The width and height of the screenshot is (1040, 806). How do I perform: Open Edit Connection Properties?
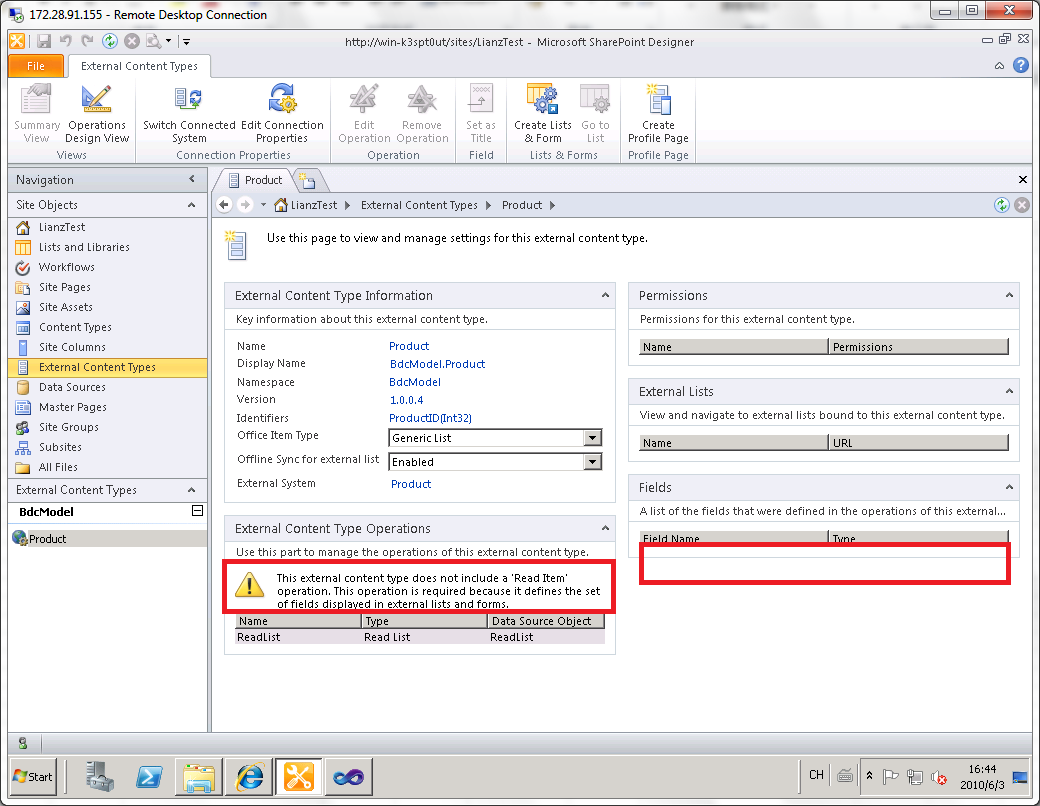click(x=282, y=113)
